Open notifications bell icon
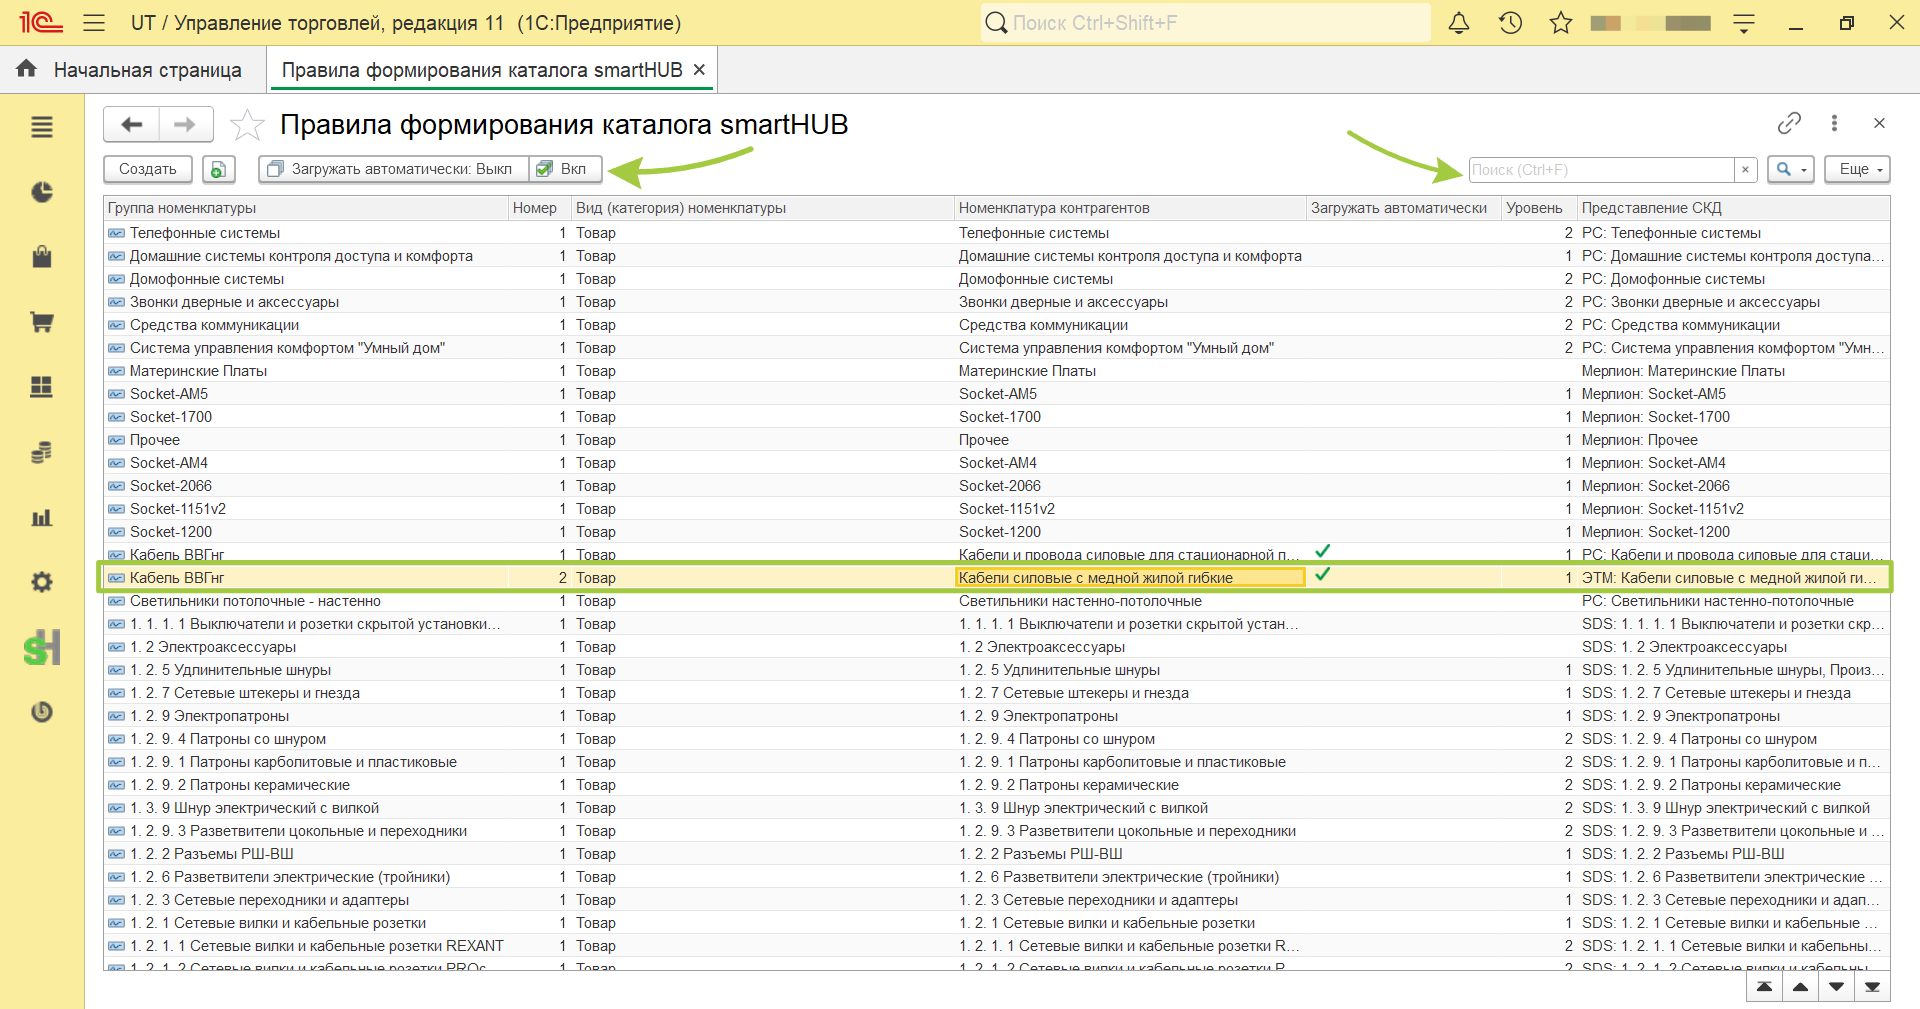1920x1009 pixels. pyautogui.click(x=1459, y=23)
